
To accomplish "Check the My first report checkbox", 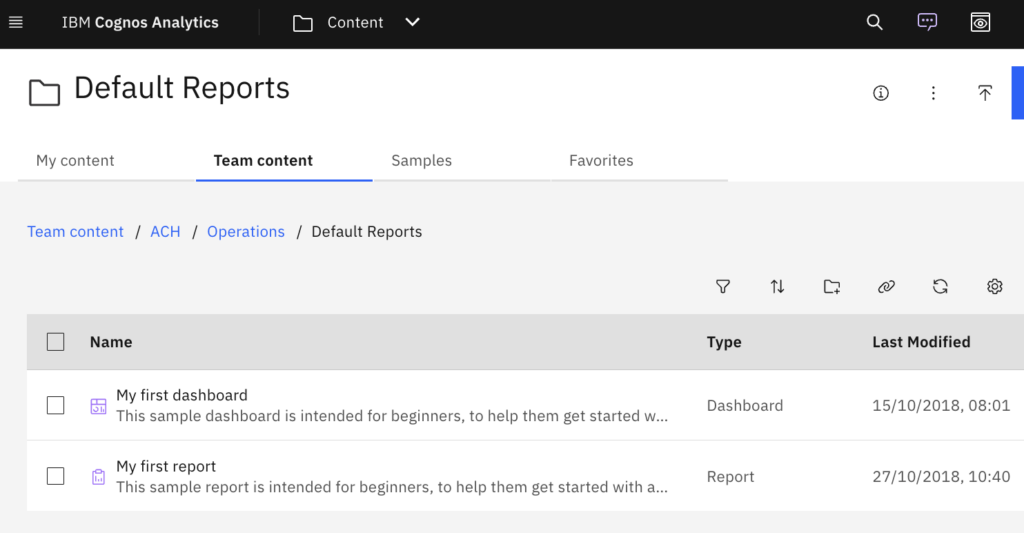I will coord(56,476).
